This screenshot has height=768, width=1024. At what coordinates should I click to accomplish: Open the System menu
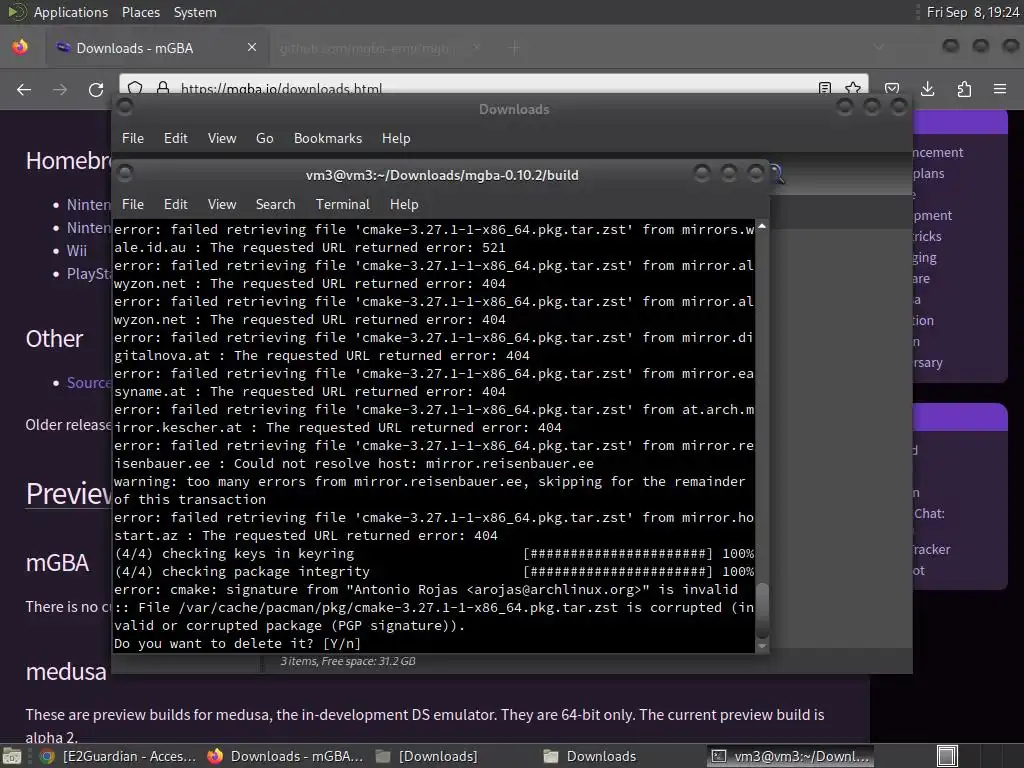click(x=195, y=12)
